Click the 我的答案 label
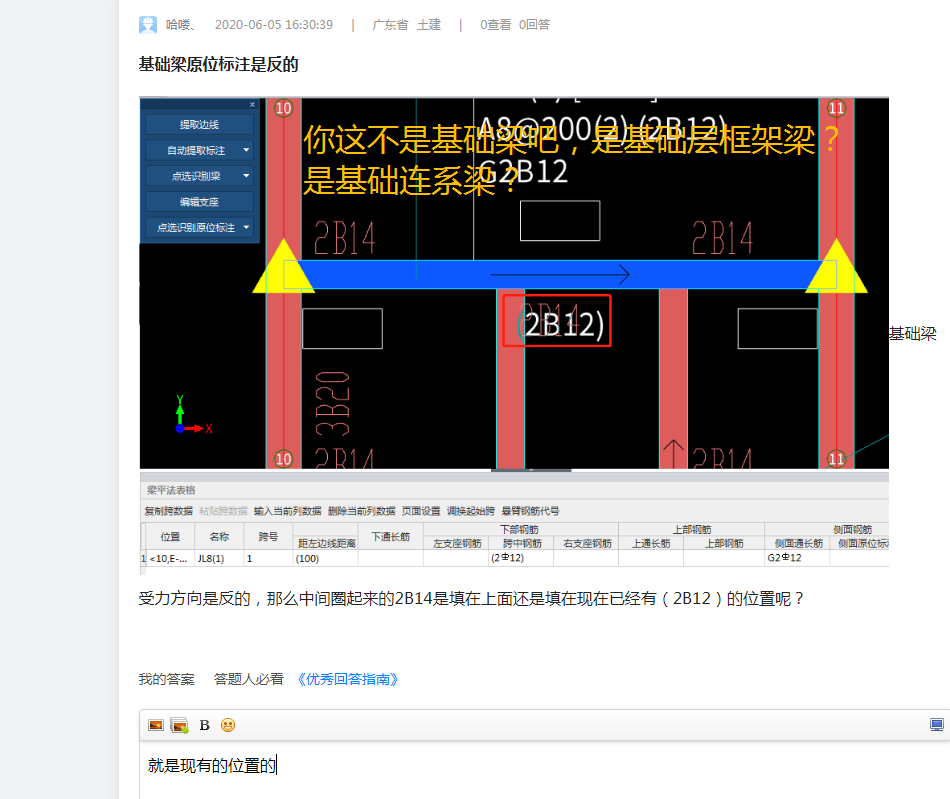The width and height of the screenshot is (950, 799). pos(167,679)
